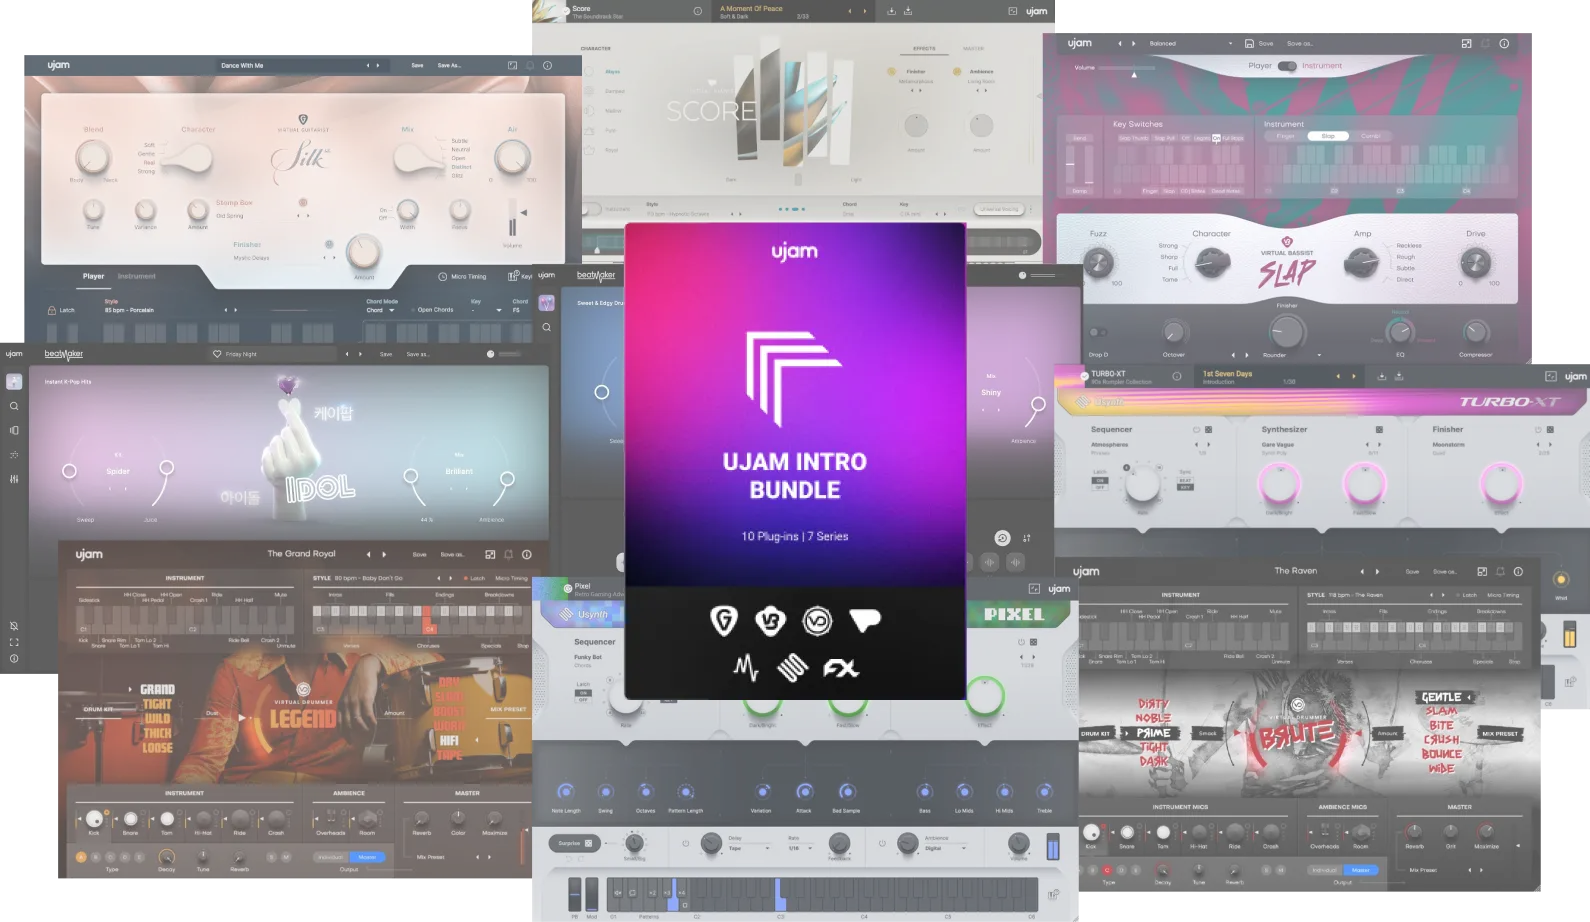Next preset arrow beside The Raven title
1590x922 pixels.
pos(1377,571)
